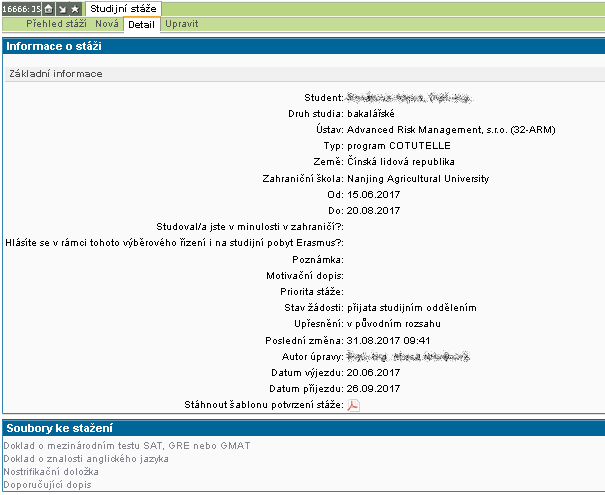
Task: Click the Nostrifikační doložka link
Action: pyautogui.click(x=52, y=471)
